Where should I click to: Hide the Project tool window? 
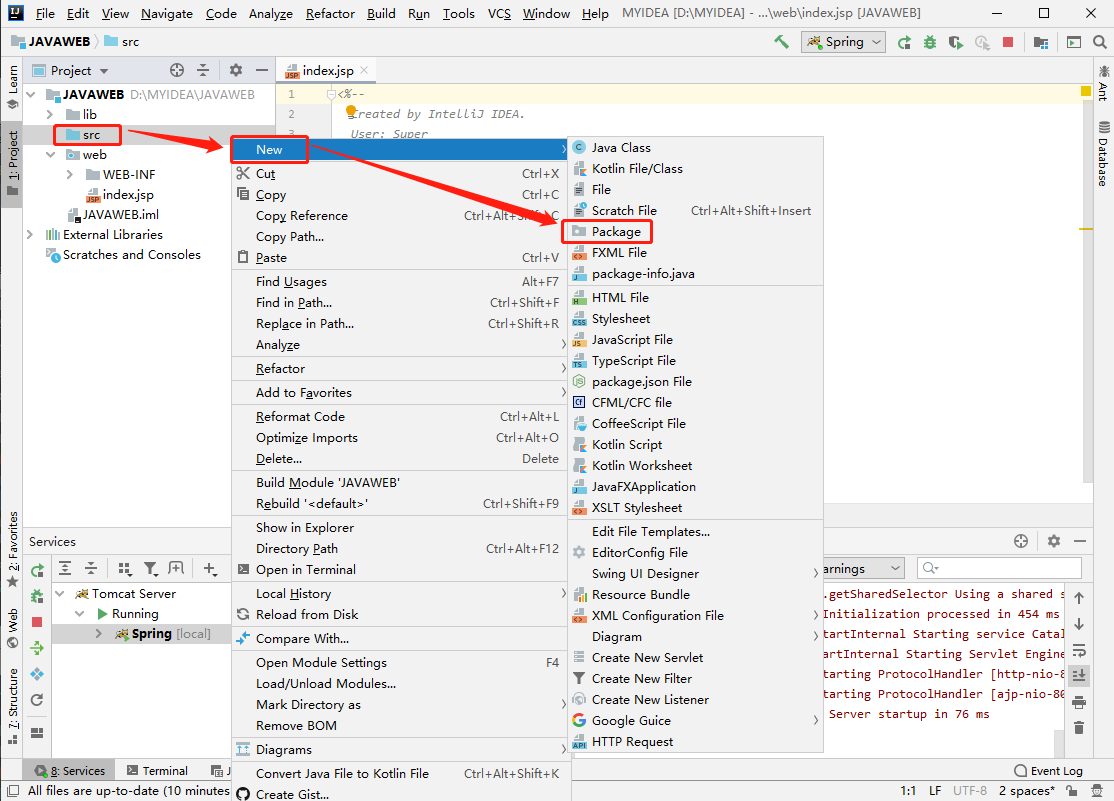(x=261, y=70)
